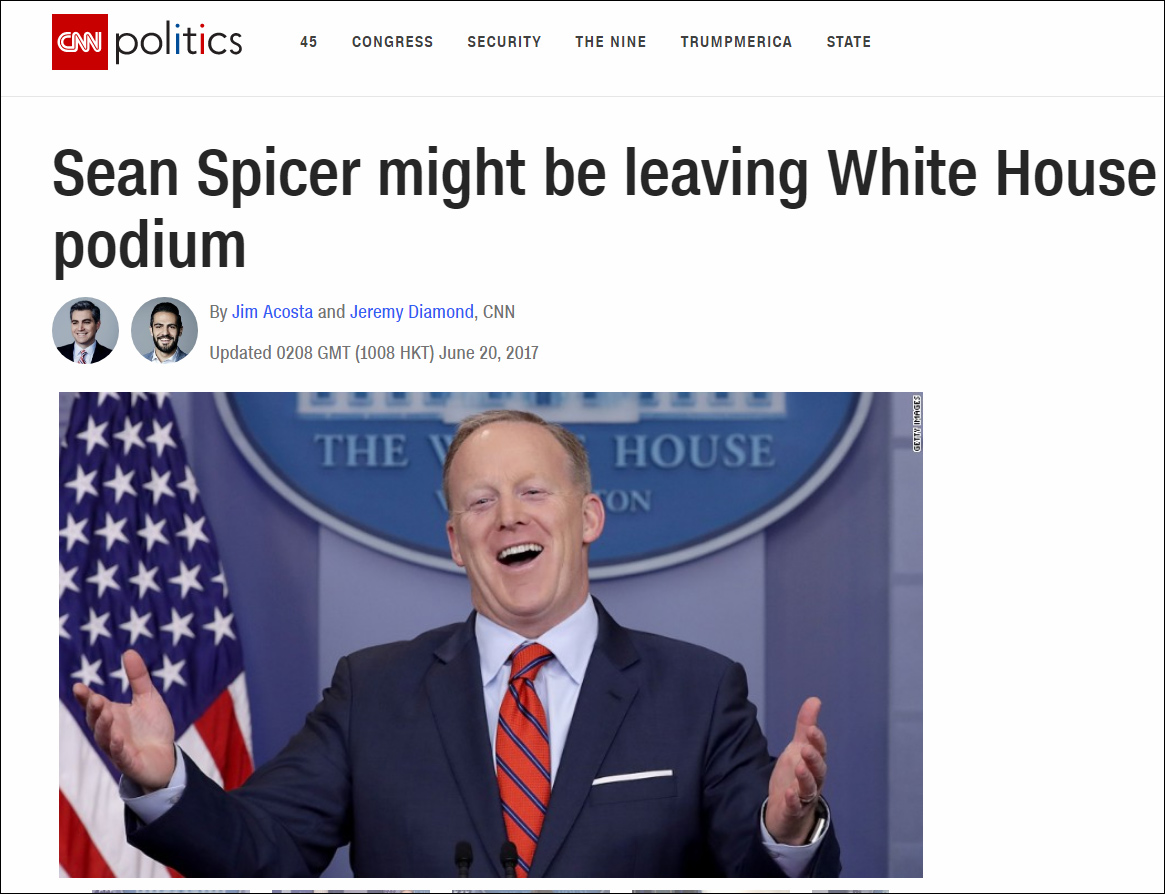Go to the Congress section

click(392, 42)
